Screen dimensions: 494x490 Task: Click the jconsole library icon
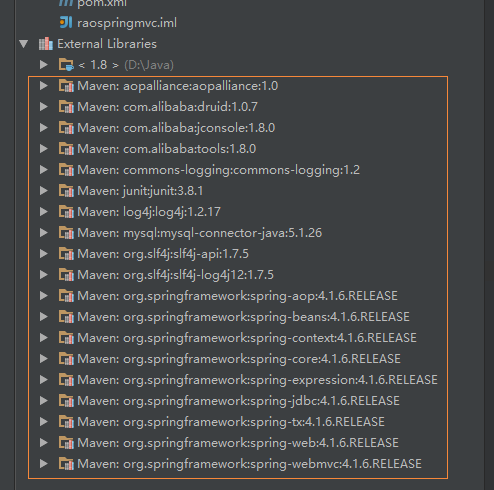pos(66,128)
